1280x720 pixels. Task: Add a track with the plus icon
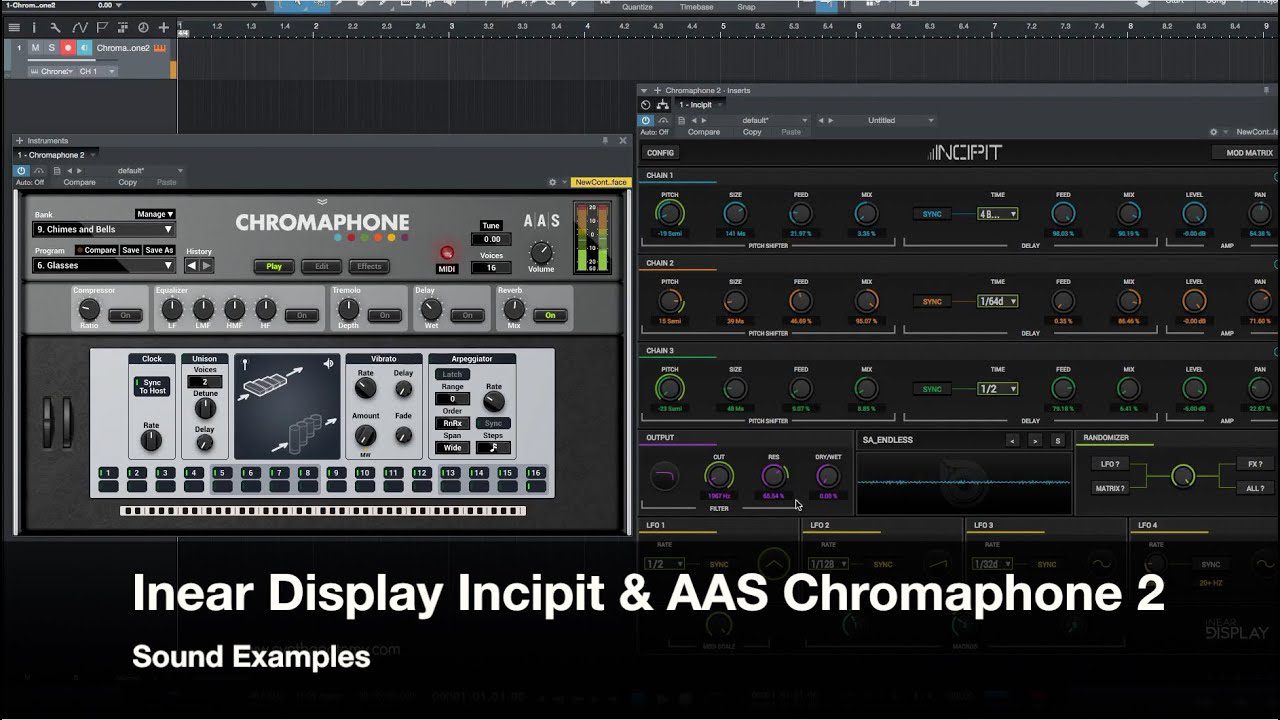pos(164,27)
